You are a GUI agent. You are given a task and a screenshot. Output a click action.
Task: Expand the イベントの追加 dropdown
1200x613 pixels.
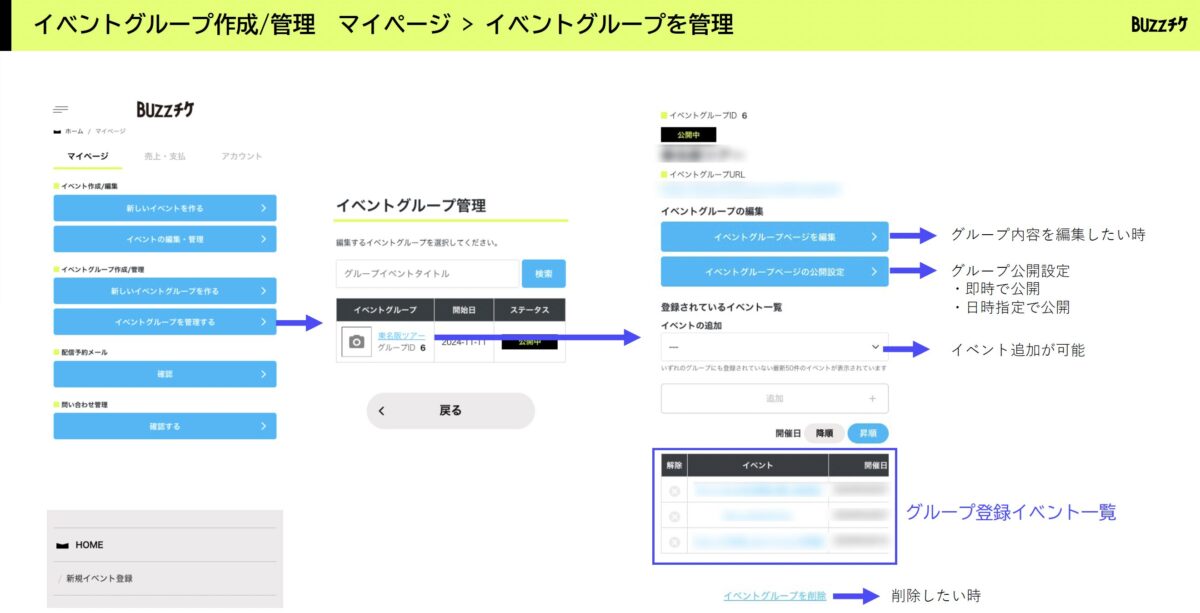[774, 347]
